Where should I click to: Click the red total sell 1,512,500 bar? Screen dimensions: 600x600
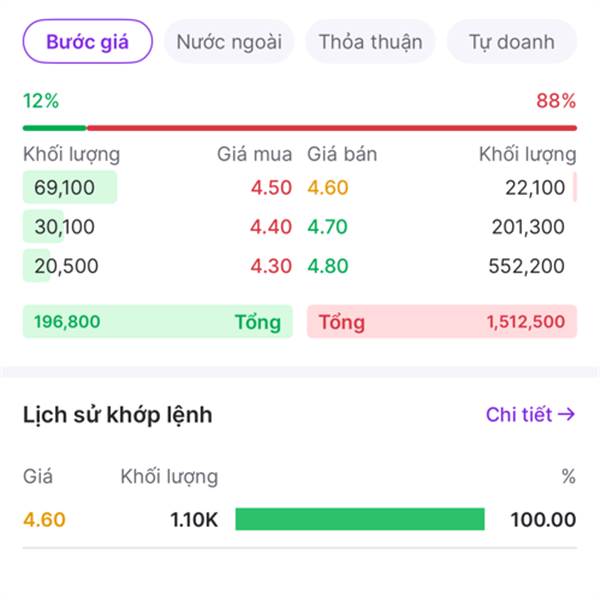pos(441,322)
